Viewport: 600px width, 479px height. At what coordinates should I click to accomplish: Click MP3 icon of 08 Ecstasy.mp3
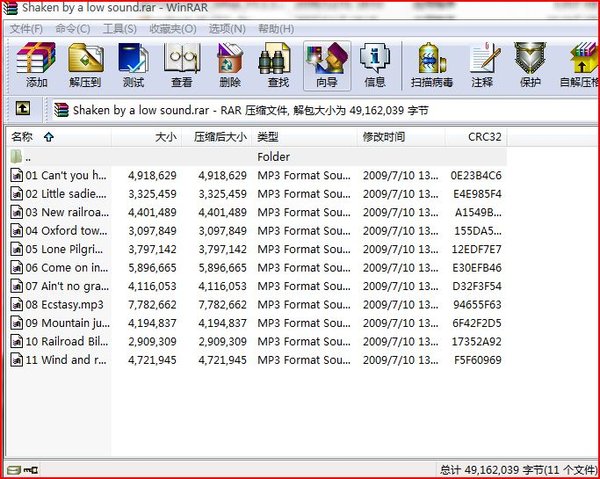pos(16,305)
